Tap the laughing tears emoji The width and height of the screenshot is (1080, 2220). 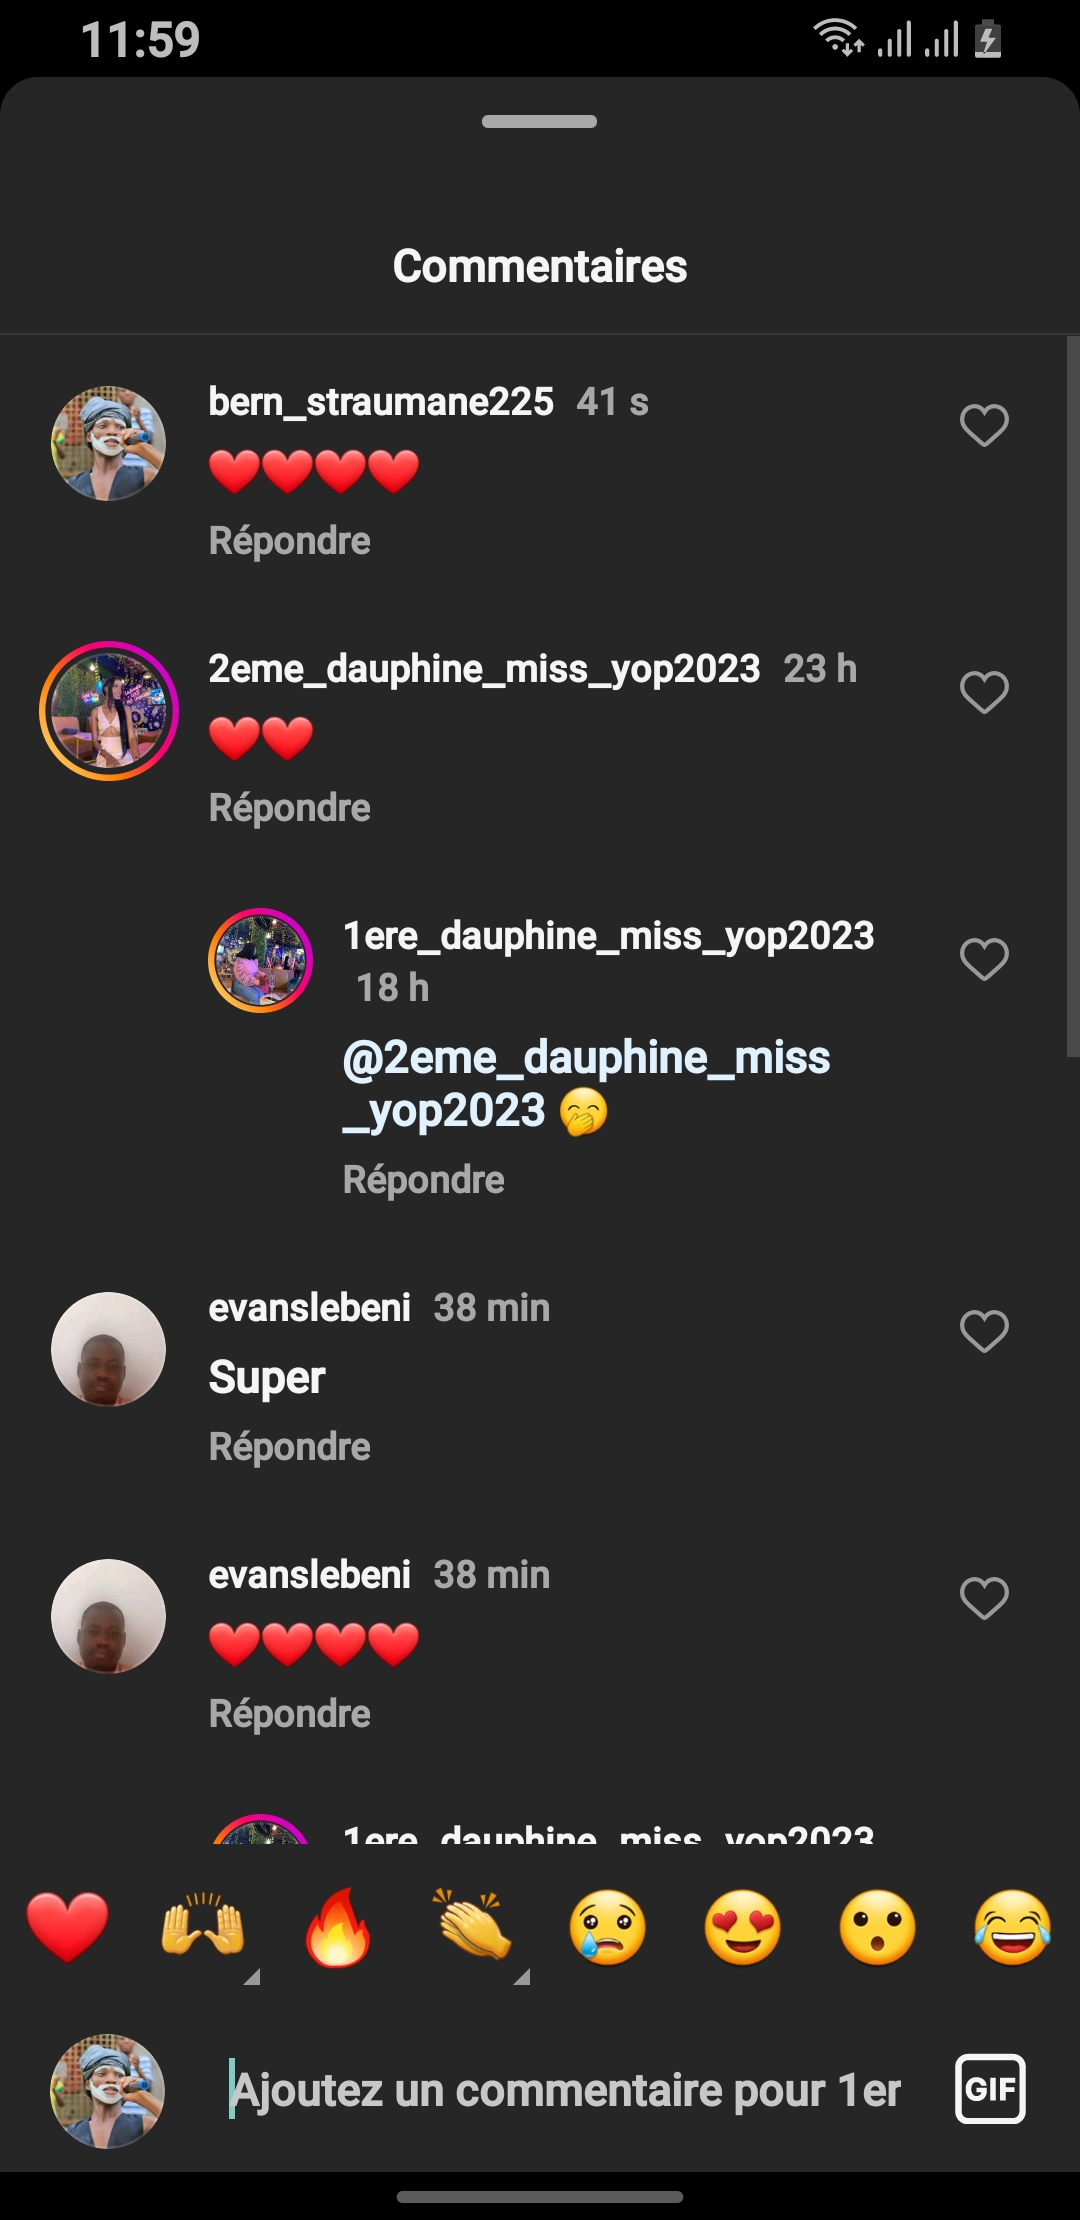coord(1012,1927)
